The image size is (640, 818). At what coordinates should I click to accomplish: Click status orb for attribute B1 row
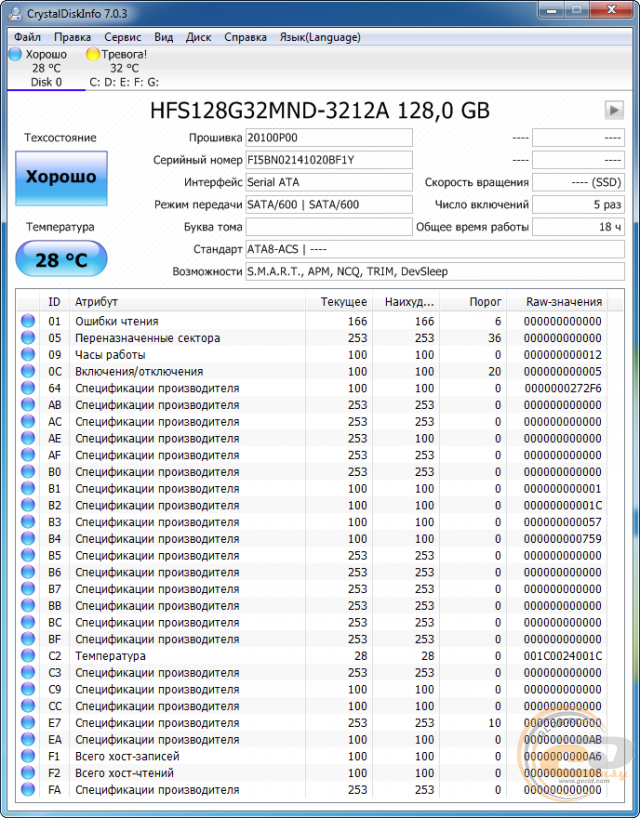click(x=28, y=488)
